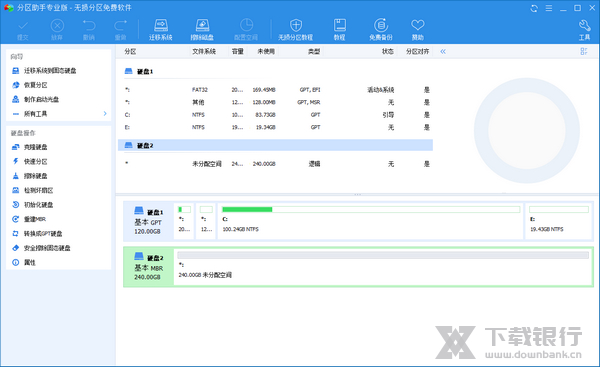Viewport: 600px width, 367px height.
Task: Open the 工具 (Tools) wrench icon
Action: click(x=584, y=29)
